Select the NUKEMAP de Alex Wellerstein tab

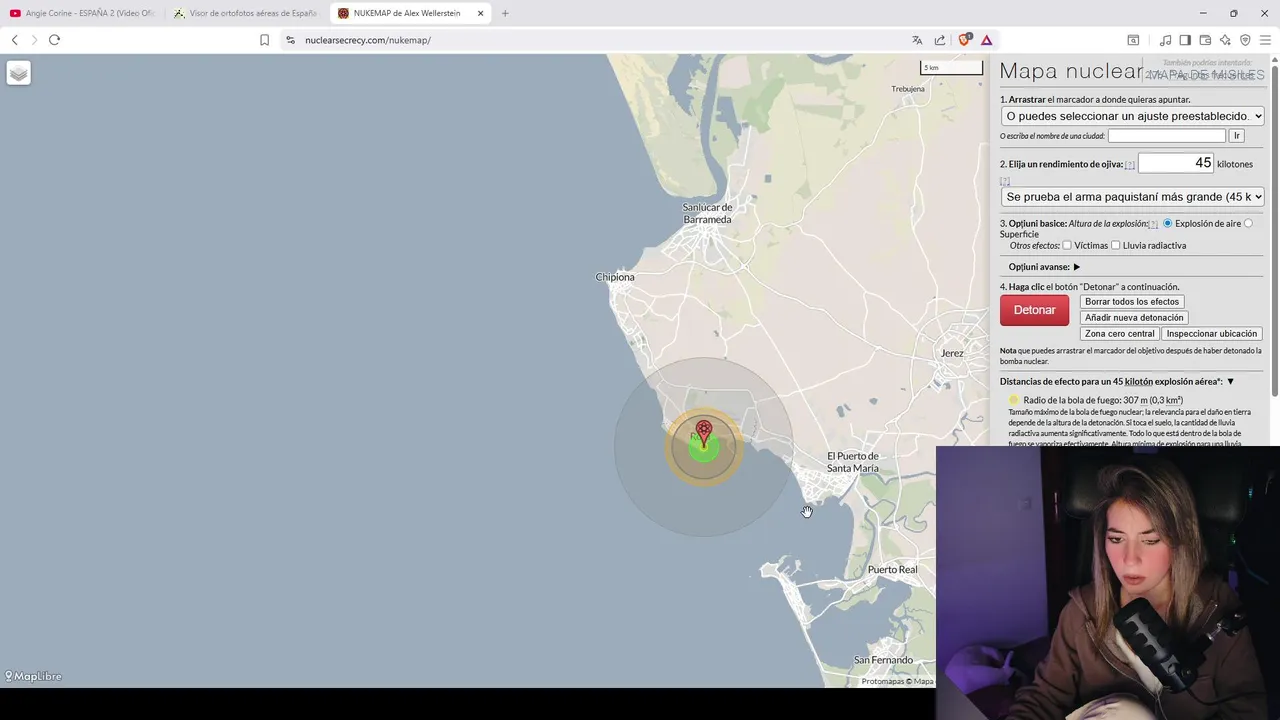point(410,13)
